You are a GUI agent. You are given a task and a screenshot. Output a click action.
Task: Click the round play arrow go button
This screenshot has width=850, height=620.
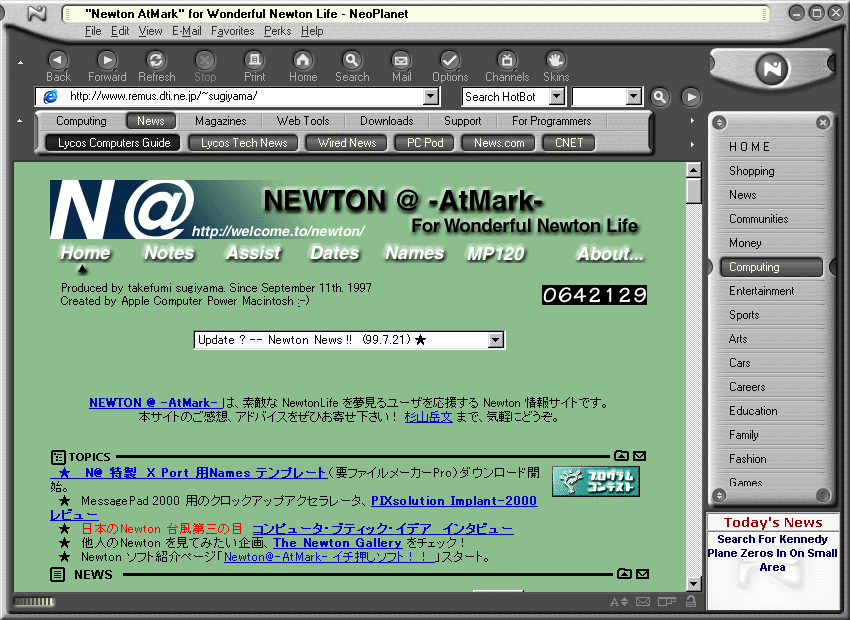point(691,97)
